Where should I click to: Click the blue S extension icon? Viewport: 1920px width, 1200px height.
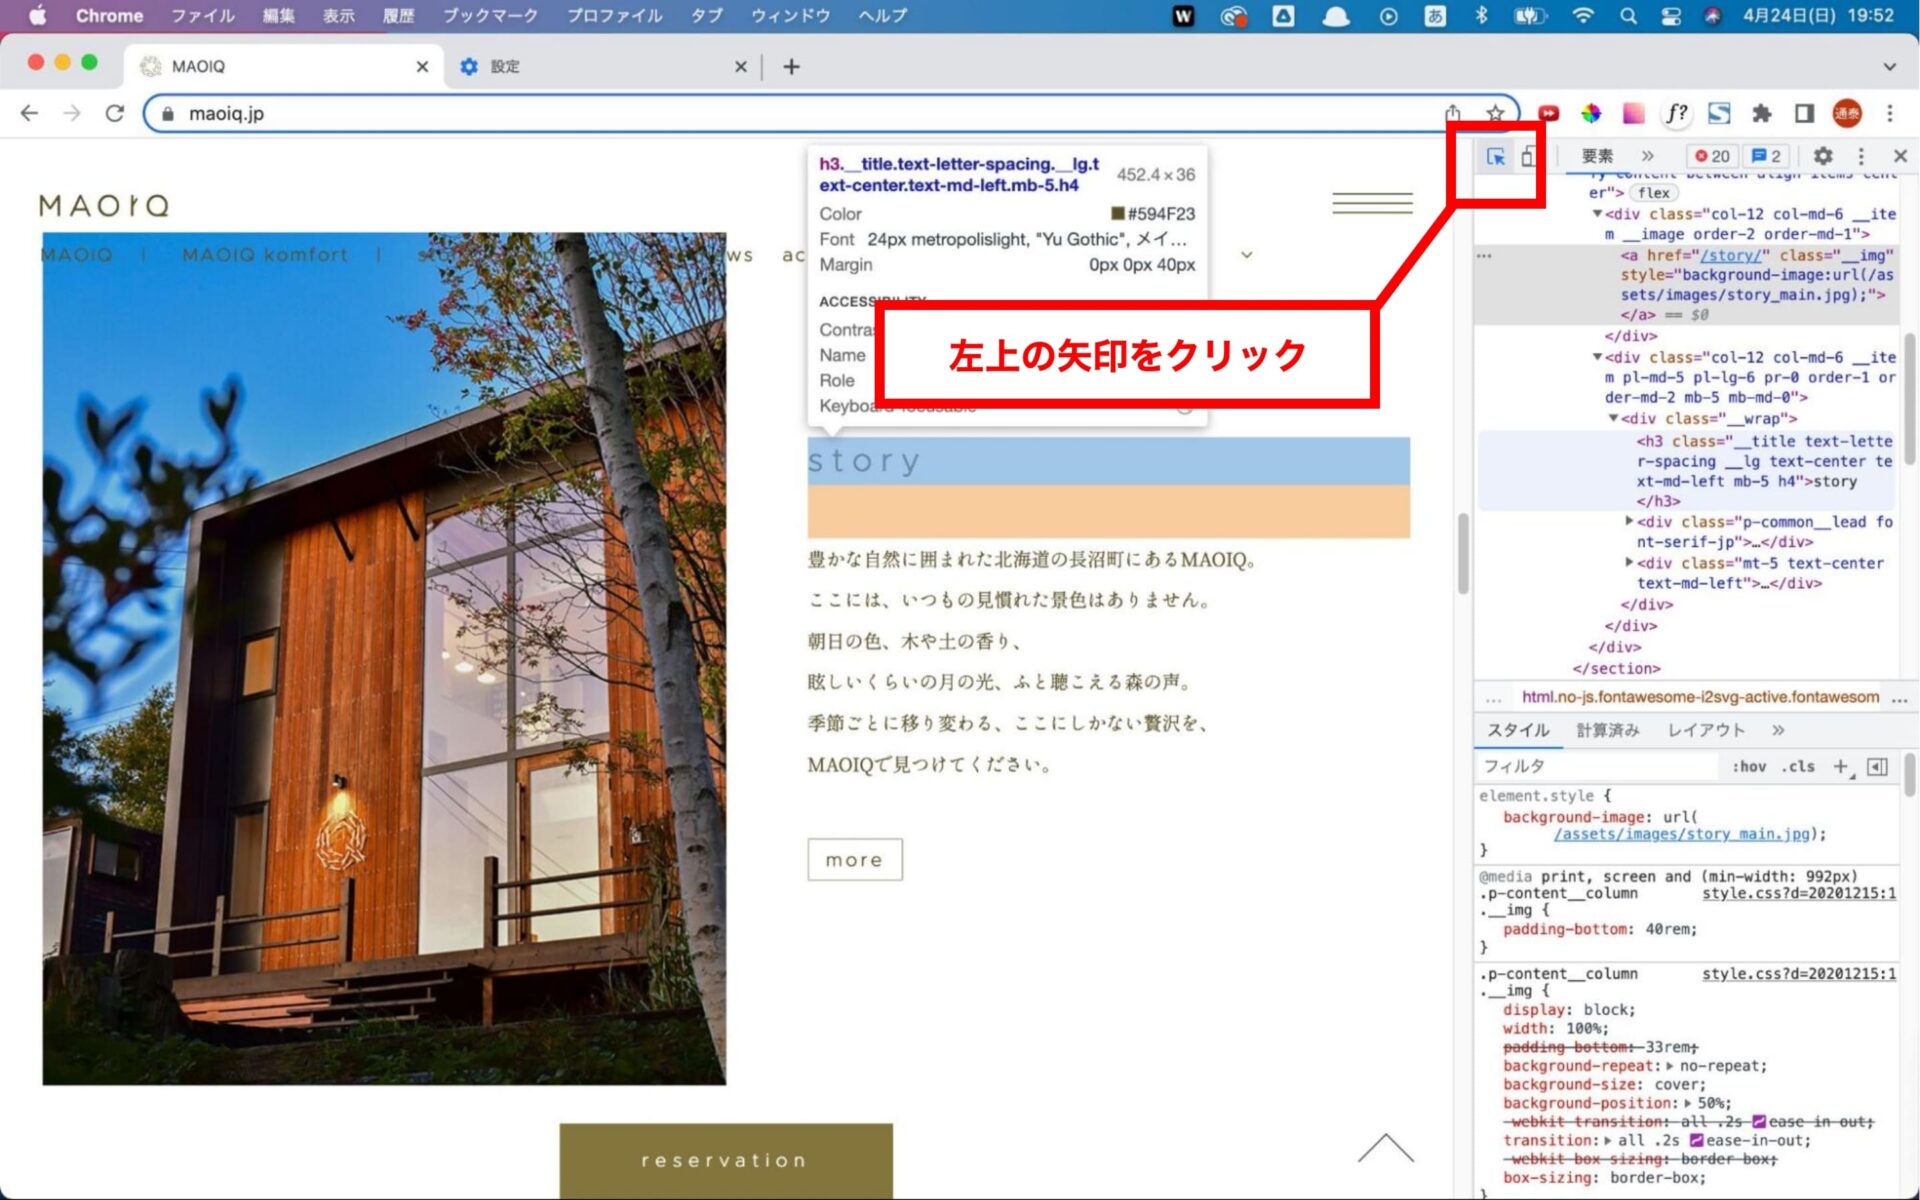[x=1719, y=113]
